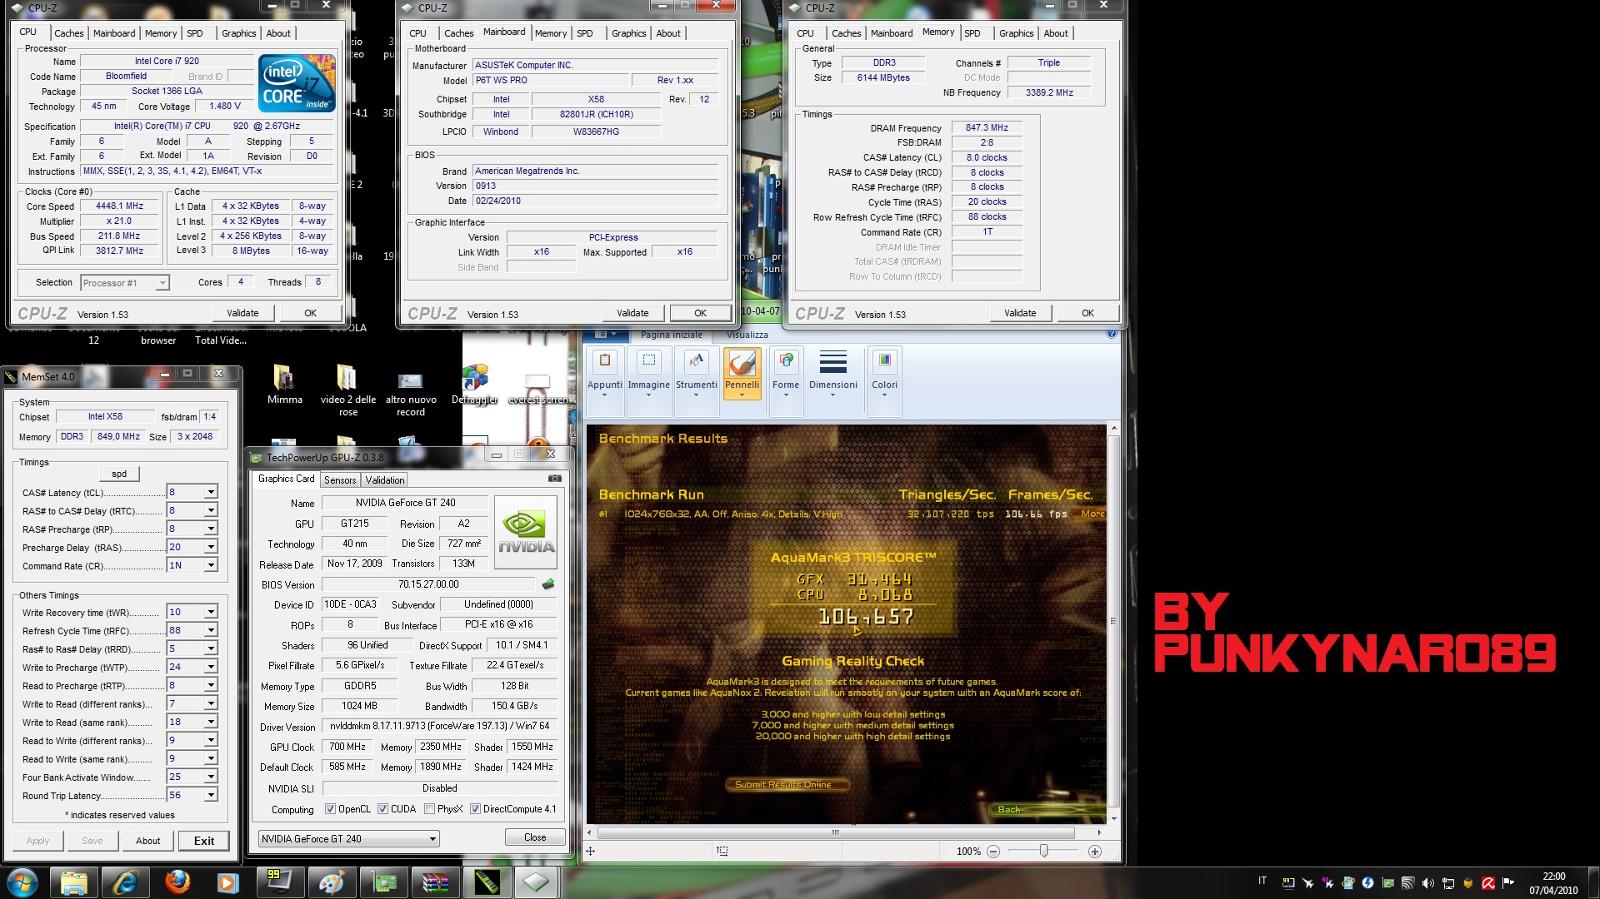Open the Four Bank Activate Window dropdown
This screenshot has width=1600, height=899.
(x=211, y=777)
